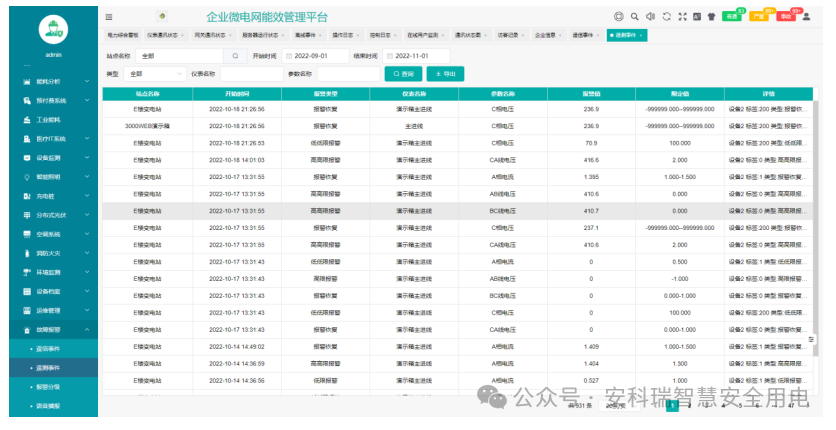Click the 空调系统 sidebar icon
The height and width of the screenshot is (430, 836).
[x=27, y=234]
